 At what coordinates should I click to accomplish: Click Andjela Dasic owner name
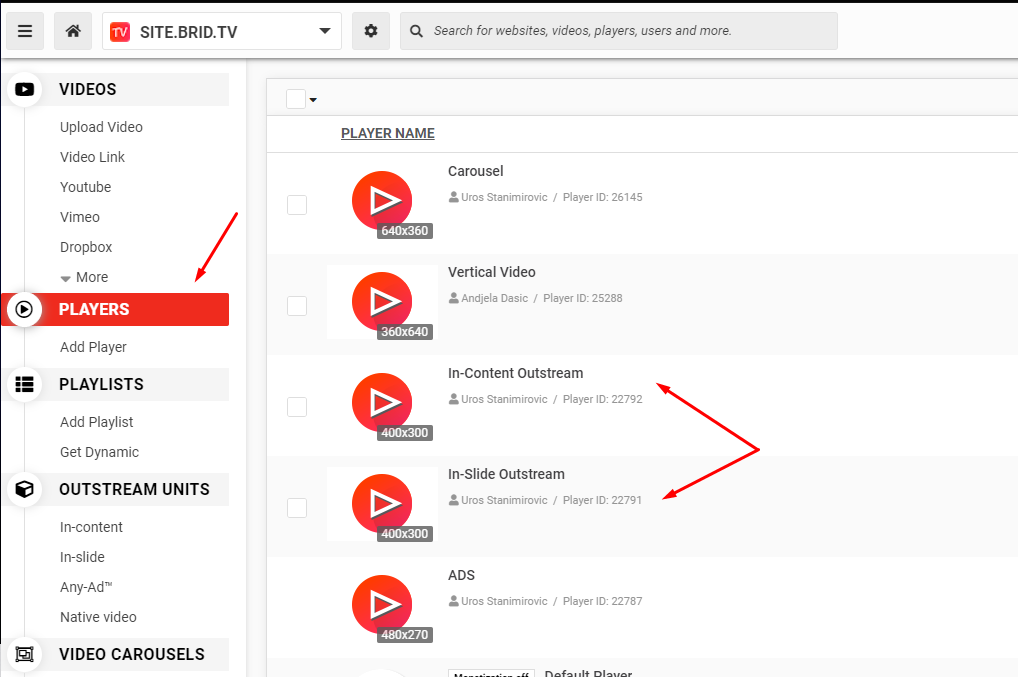point(495,299)
